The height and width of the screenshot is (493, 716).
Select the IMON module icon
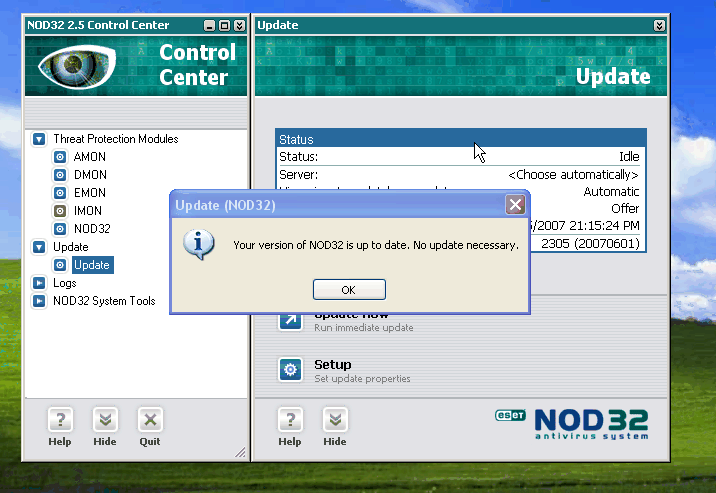pos(60,211)
